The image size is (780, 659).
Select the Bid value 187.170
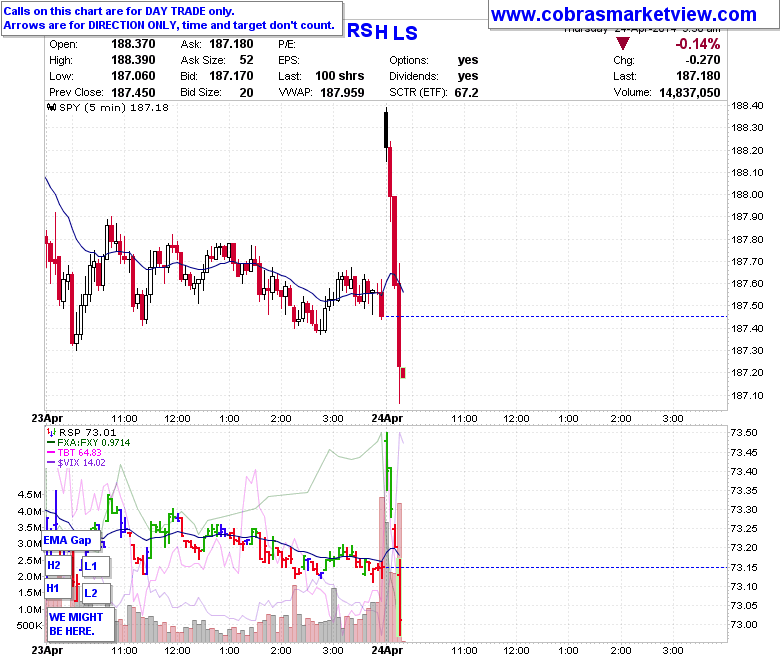pos(231,76)
